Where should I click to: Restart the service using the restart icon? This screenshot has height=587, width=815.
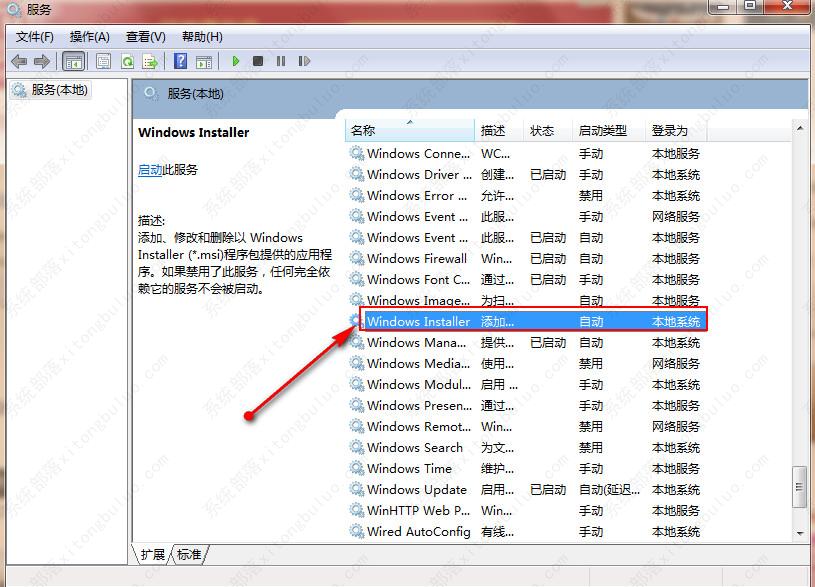click(x=304, y=61)
